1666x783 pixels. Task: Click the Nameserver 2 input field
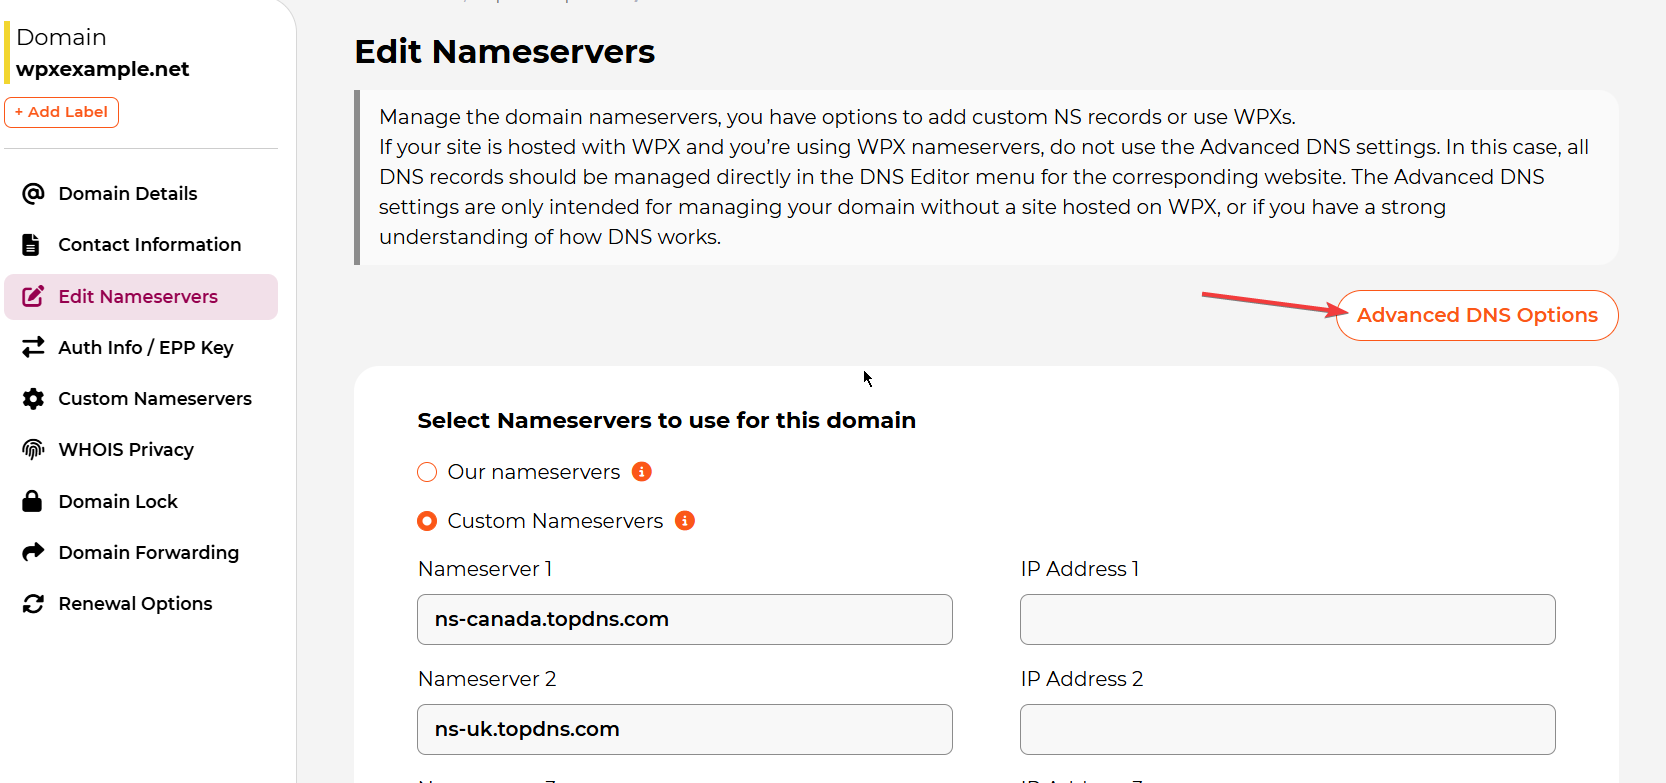tap(684, 730)
